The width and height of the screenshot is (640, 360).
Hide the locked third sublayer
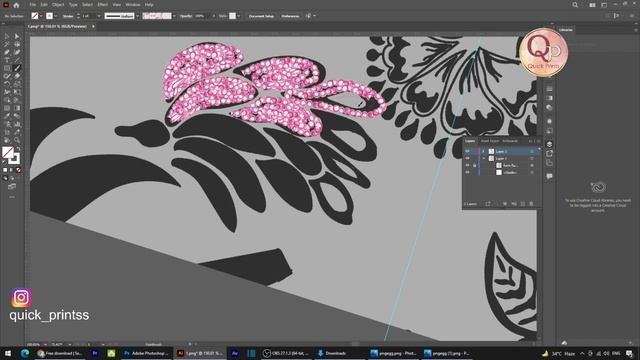point(468,165)
